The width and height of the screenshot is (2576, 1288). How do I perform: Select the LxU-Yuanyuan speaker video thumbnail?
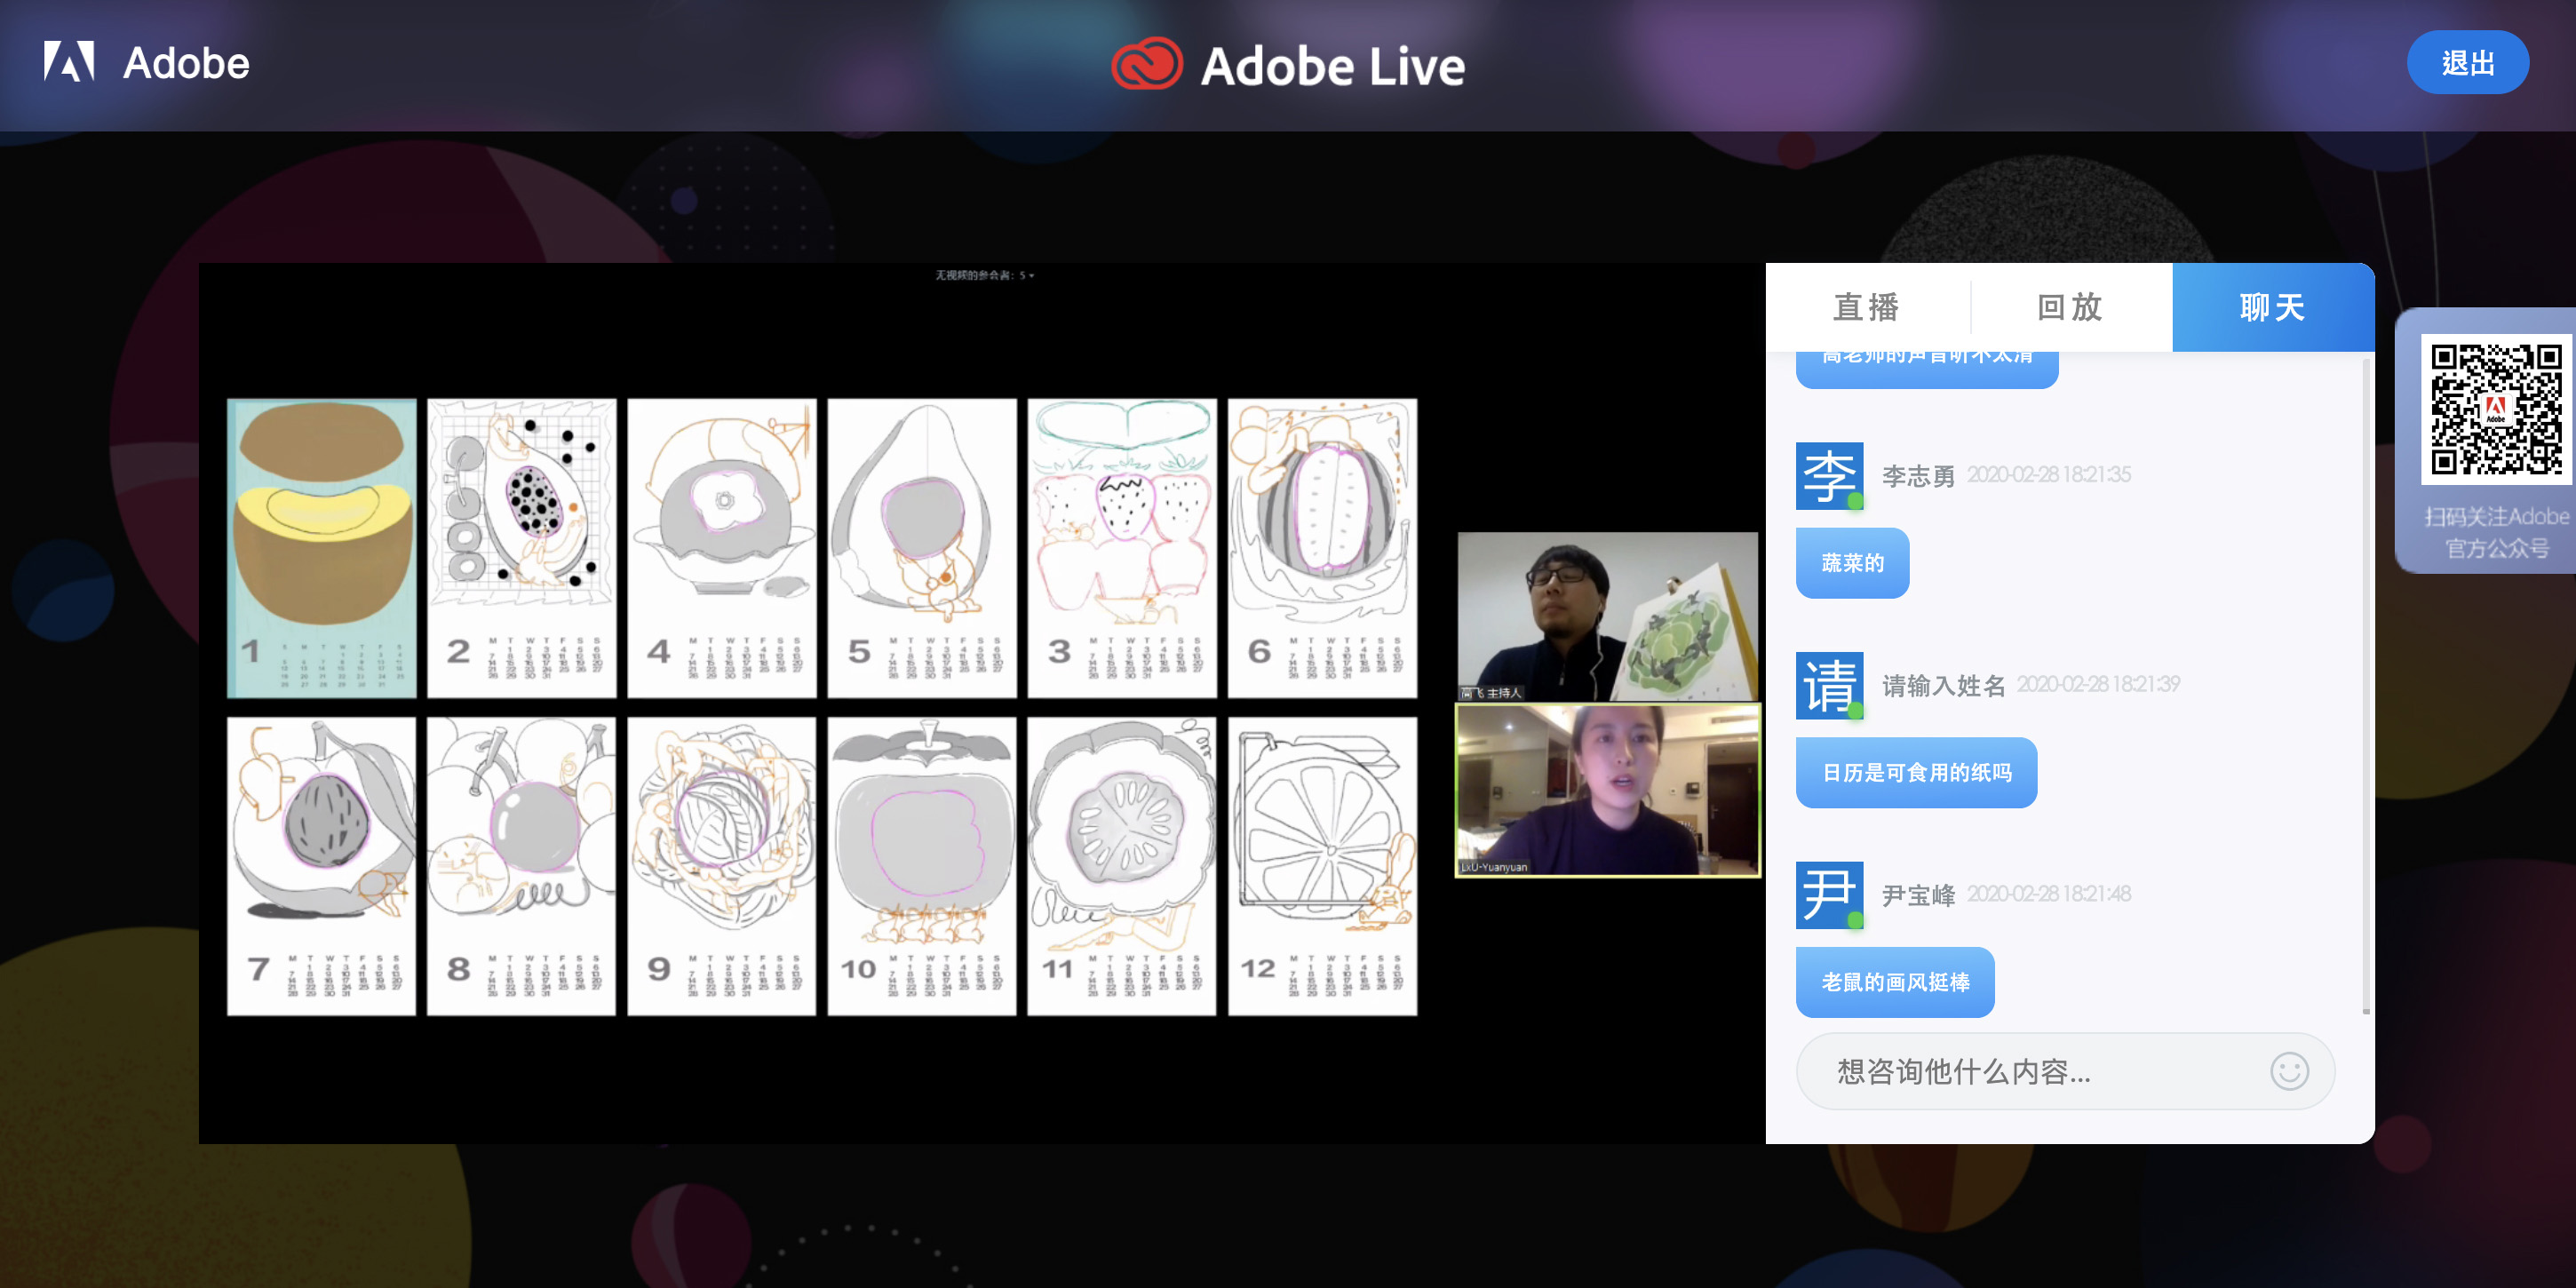pyautogui.click(x=1606, y=790)
